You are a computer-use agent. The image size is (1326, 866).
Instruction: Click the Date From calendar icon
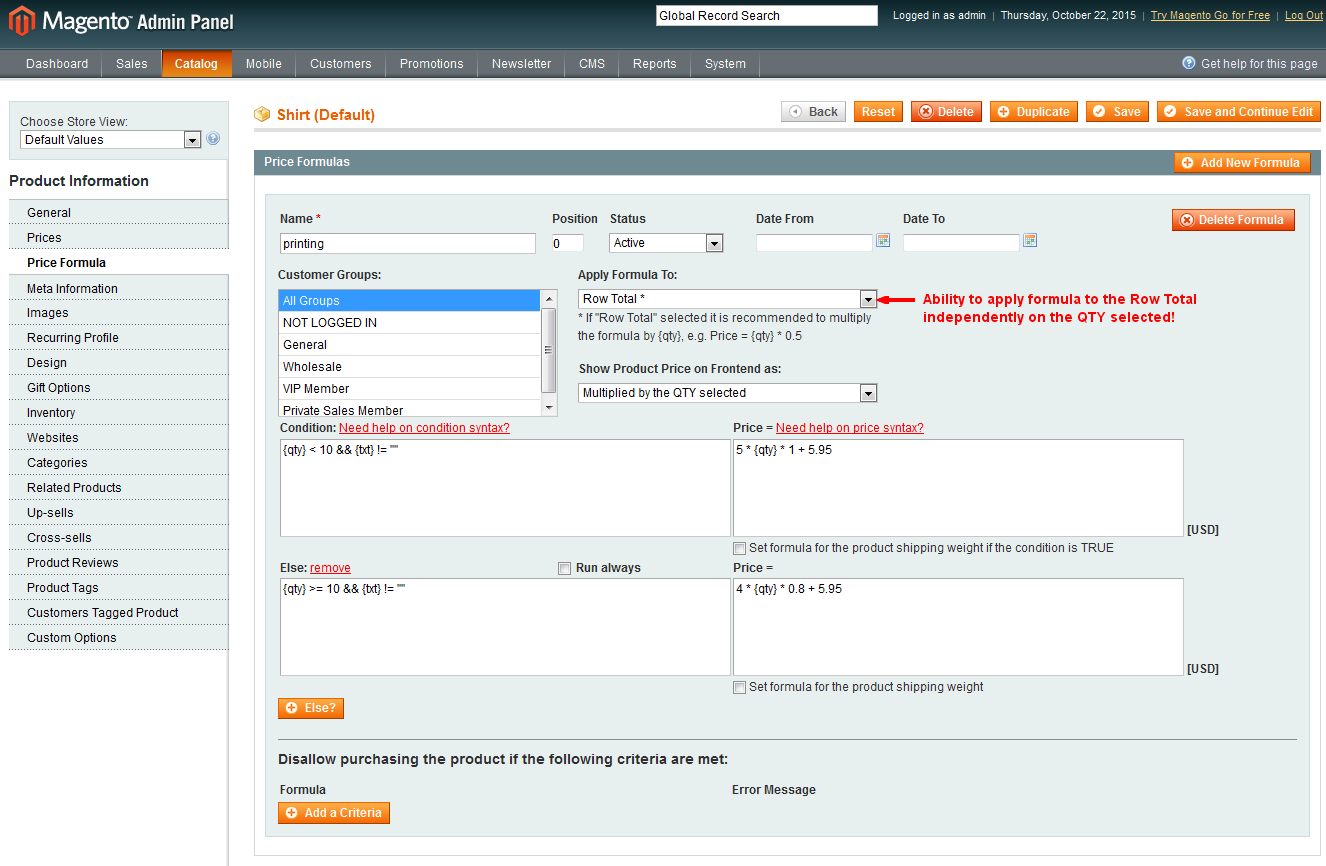click(x=883, y=240)
